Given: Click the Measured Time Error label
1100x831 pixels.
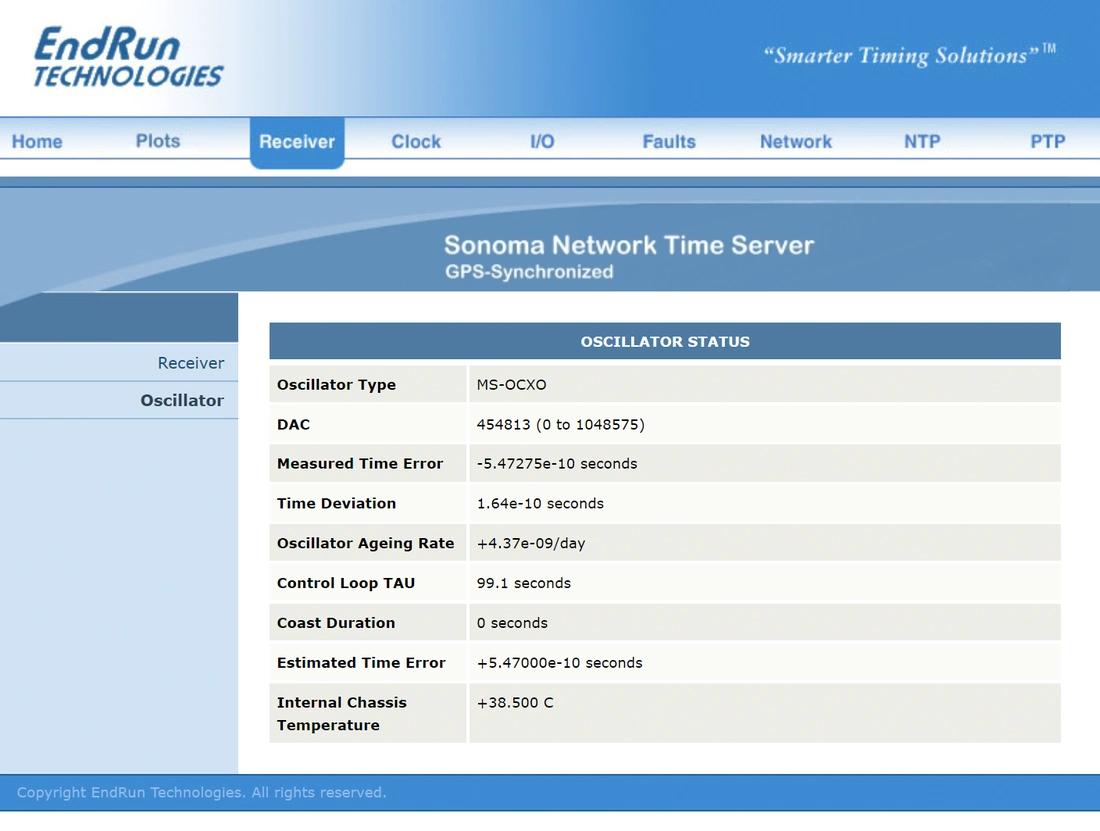Looking at the screenshot, I should click(x=360, y=464).
